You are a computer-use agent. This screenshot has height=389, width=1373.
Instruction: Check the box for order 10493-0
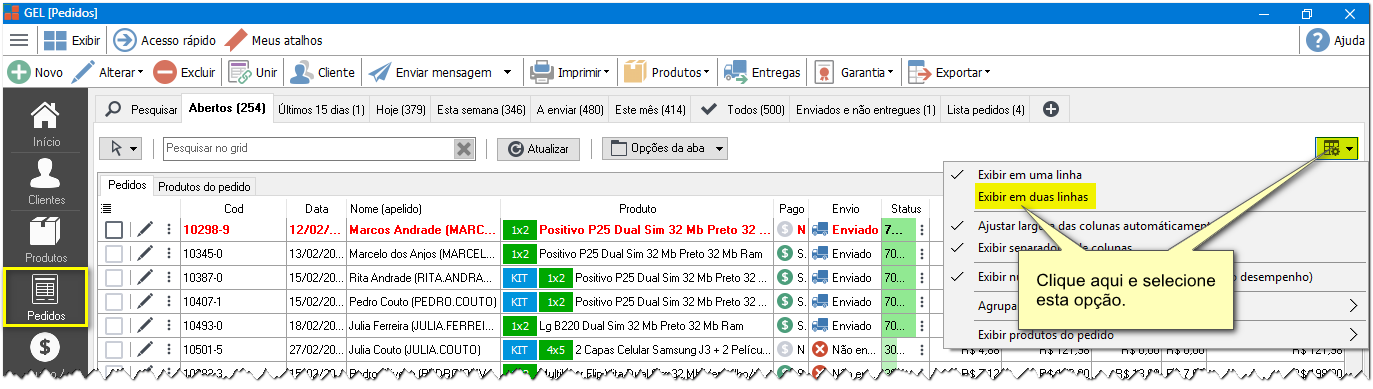115,325
